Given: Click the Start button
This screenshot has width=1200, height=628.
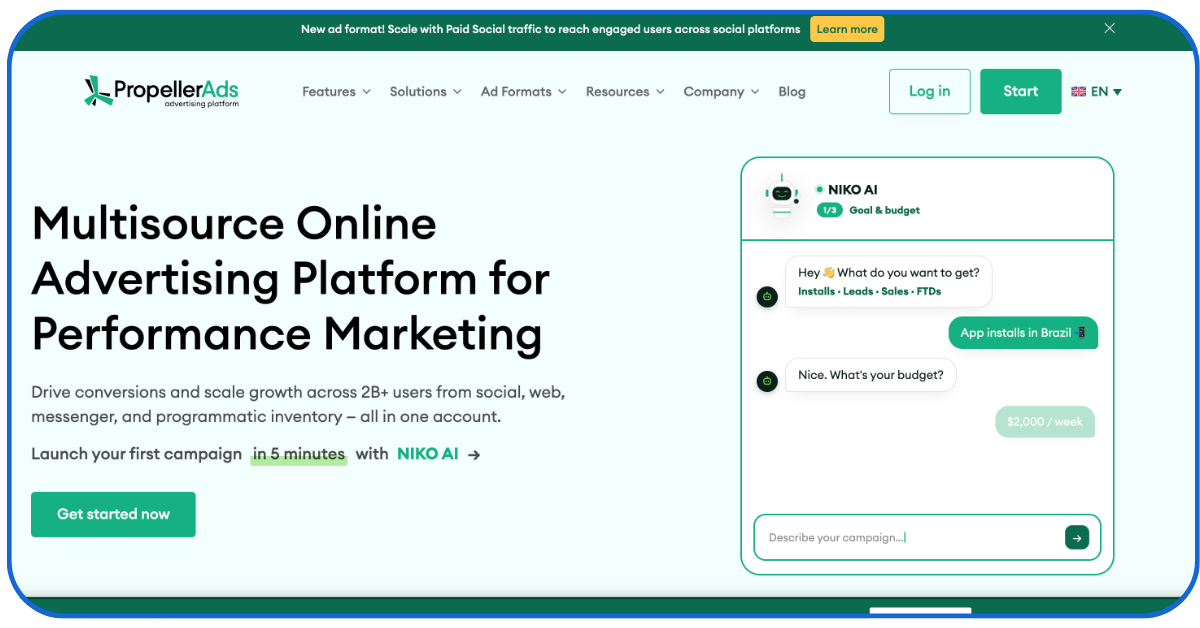Looking at the screenshot, I should tap(1020, 91).
